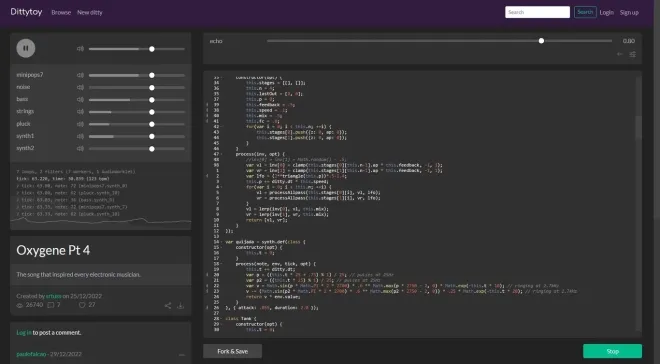The height and width of the screenshot is (364, 660).
Task: Click the slider marker beside var lfo line
Action: click(x=207, y=176)
